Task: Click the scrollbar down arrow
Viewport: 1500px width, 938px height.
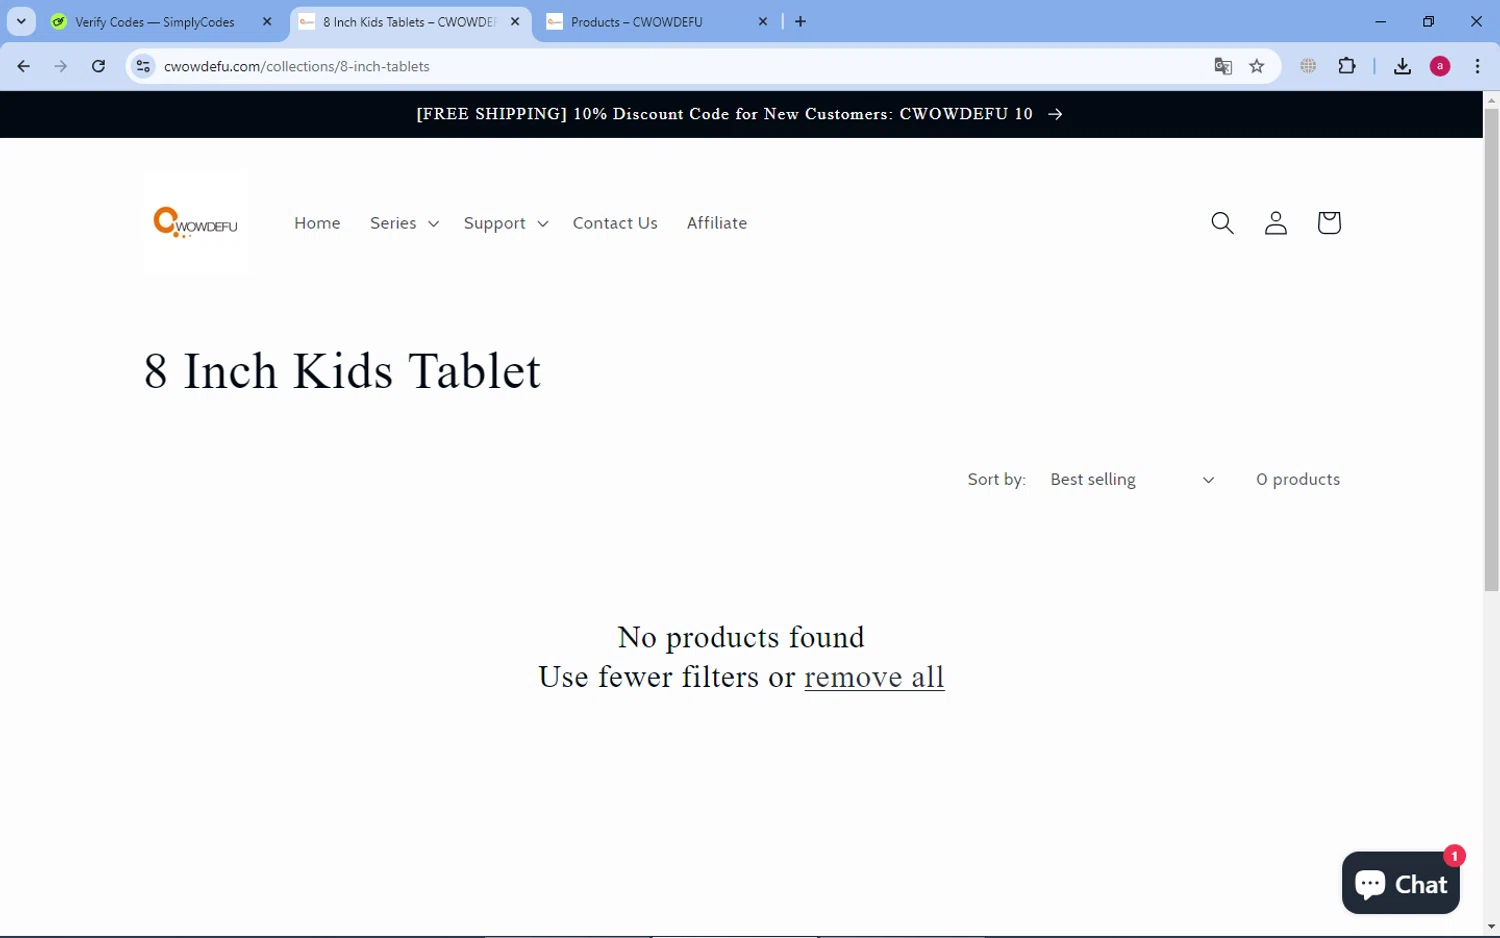Action: pos(1491,927)
